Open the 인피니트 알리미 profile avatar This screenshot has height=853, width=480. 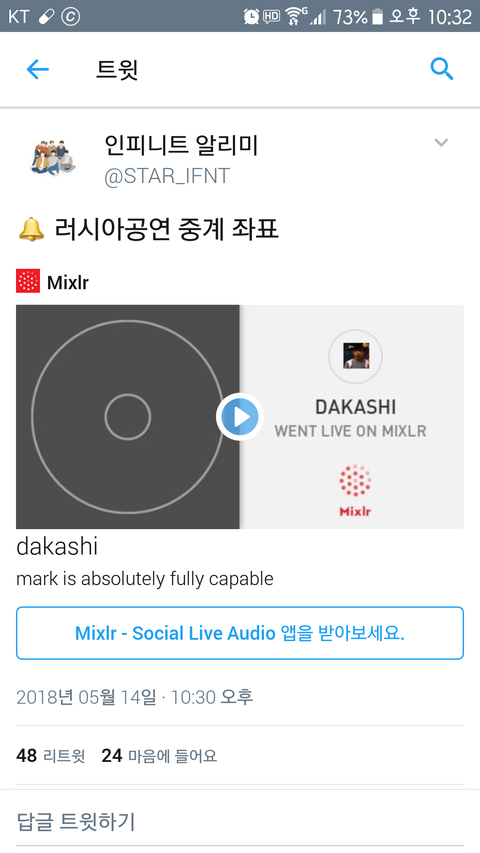tap(52, 158)
